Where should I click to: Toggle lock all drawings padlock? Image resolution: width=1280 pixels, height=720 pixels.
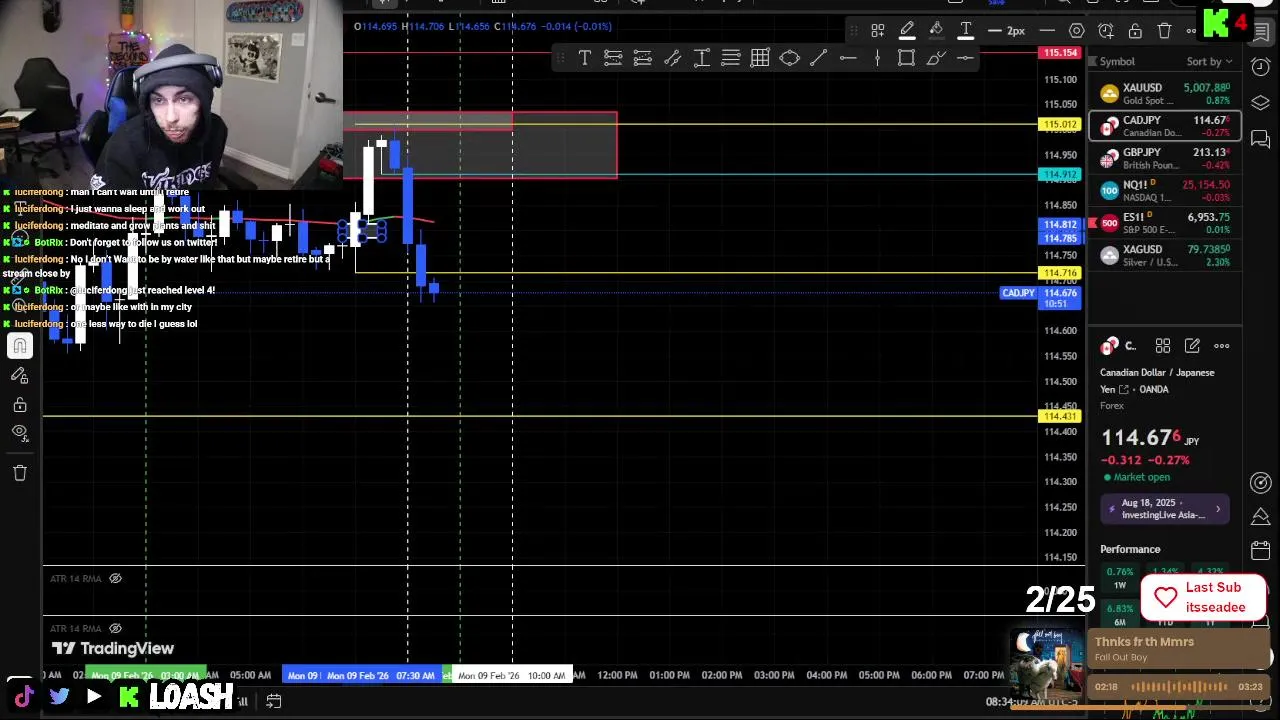click(20, 405)
